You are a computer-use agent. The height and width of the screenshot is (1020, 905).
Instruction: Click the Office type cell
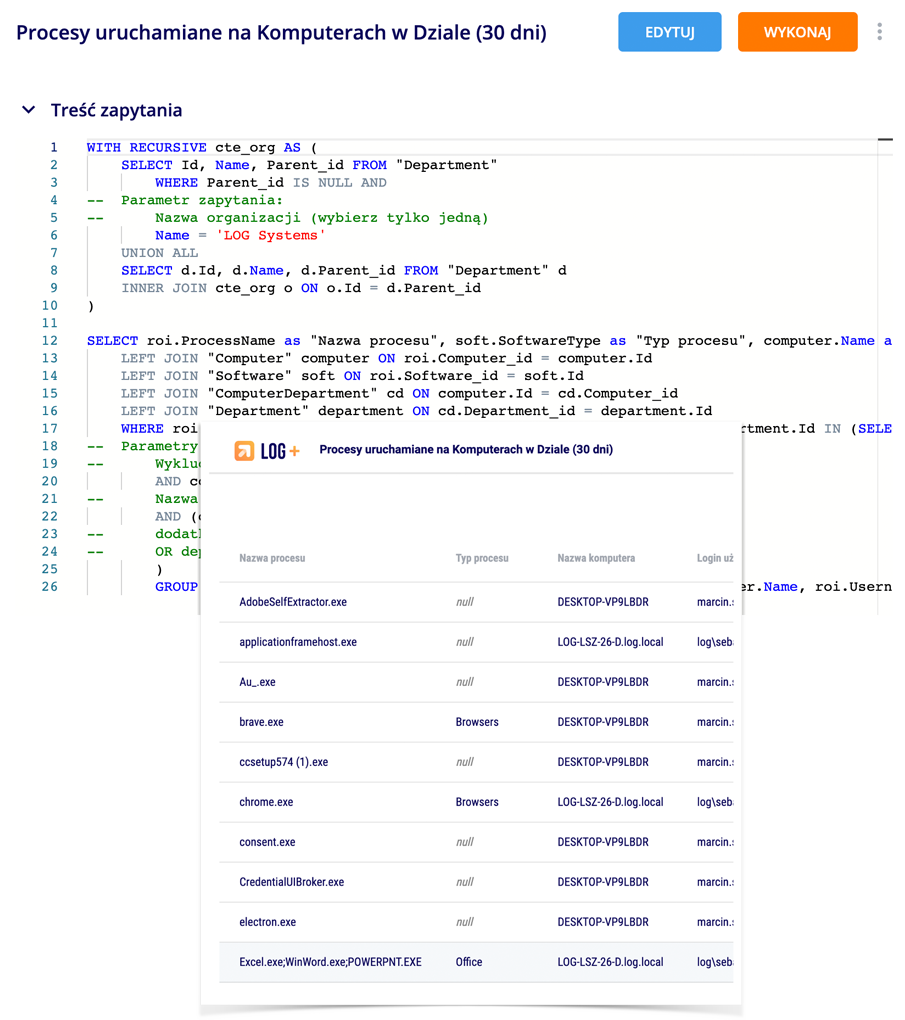tap(468, 962)
